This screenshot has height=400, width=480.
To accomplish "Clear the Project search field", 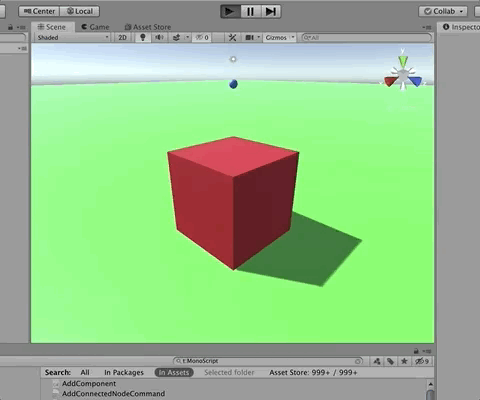I will coord(358,361).
